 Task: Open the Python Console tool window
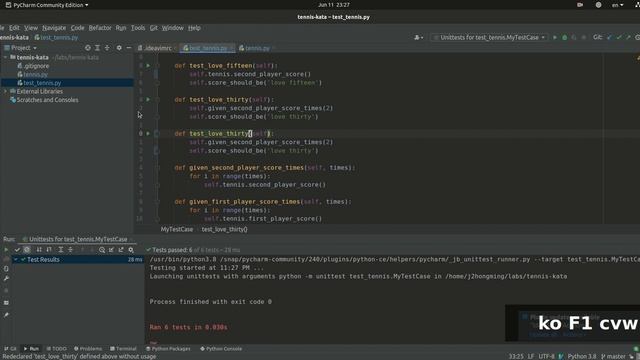click(x=221, y=349)
